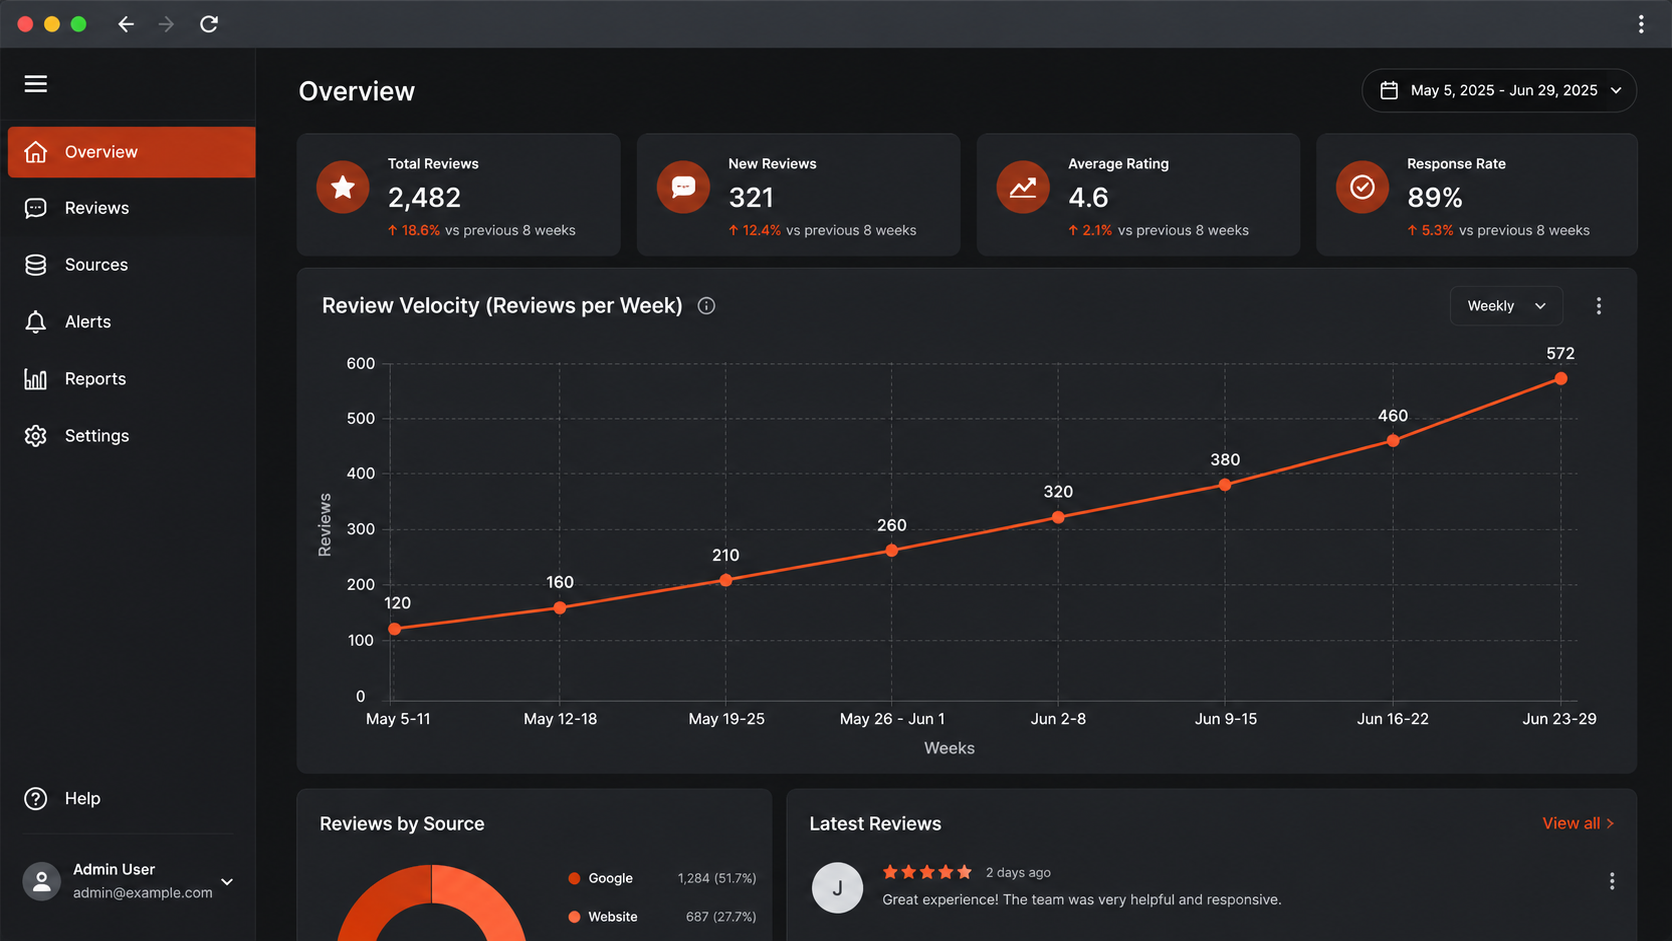Open the date range picker dropdown
This screenshot has height=941, width=1672.
coord(1499,90)
